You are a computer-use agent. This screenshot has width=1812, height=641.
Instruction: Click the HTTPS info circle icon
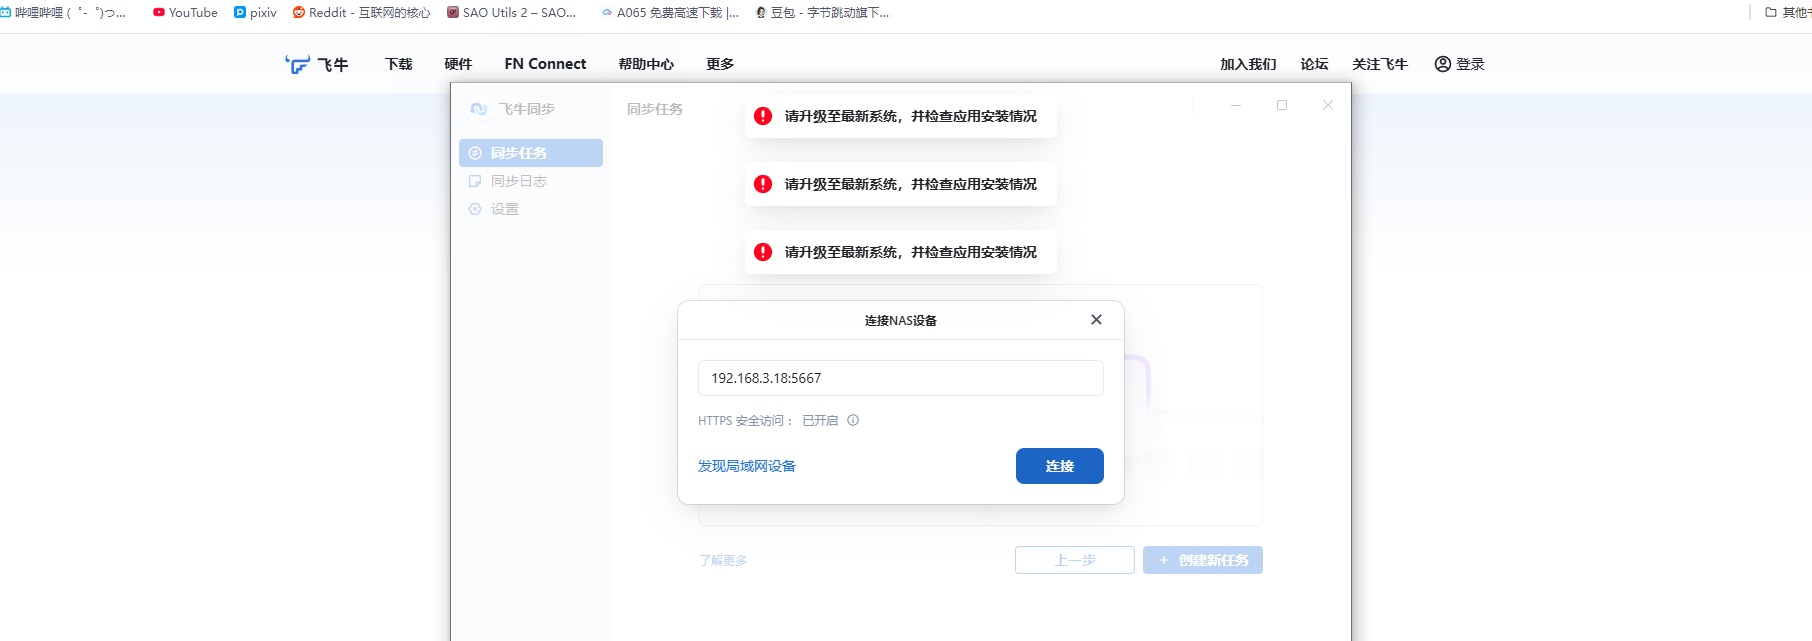(853, 420)
